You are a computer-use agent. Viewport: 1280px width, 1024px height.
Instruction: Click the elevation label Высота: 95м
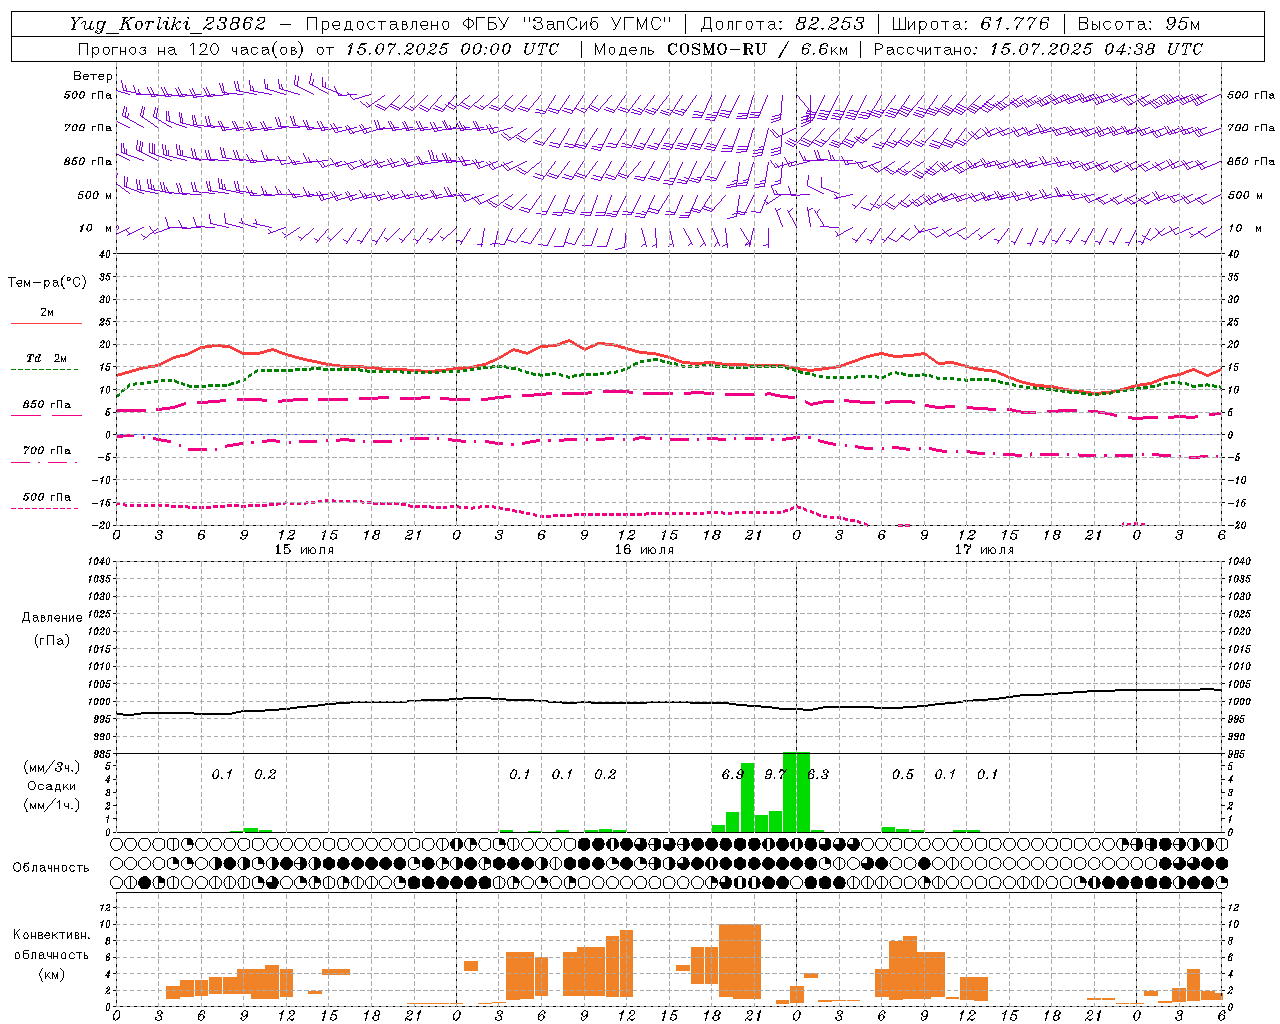(1139, 24)
